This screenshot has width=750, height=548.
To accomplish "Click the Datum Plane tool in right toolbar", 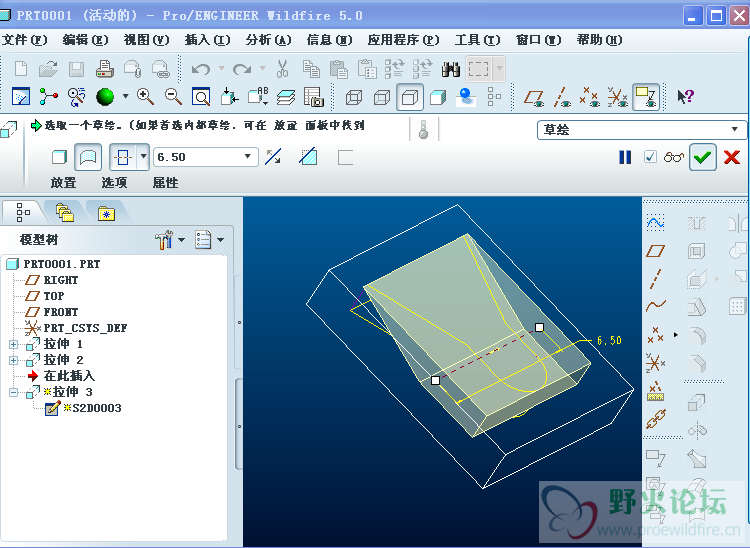I will (x=655, y=251).
